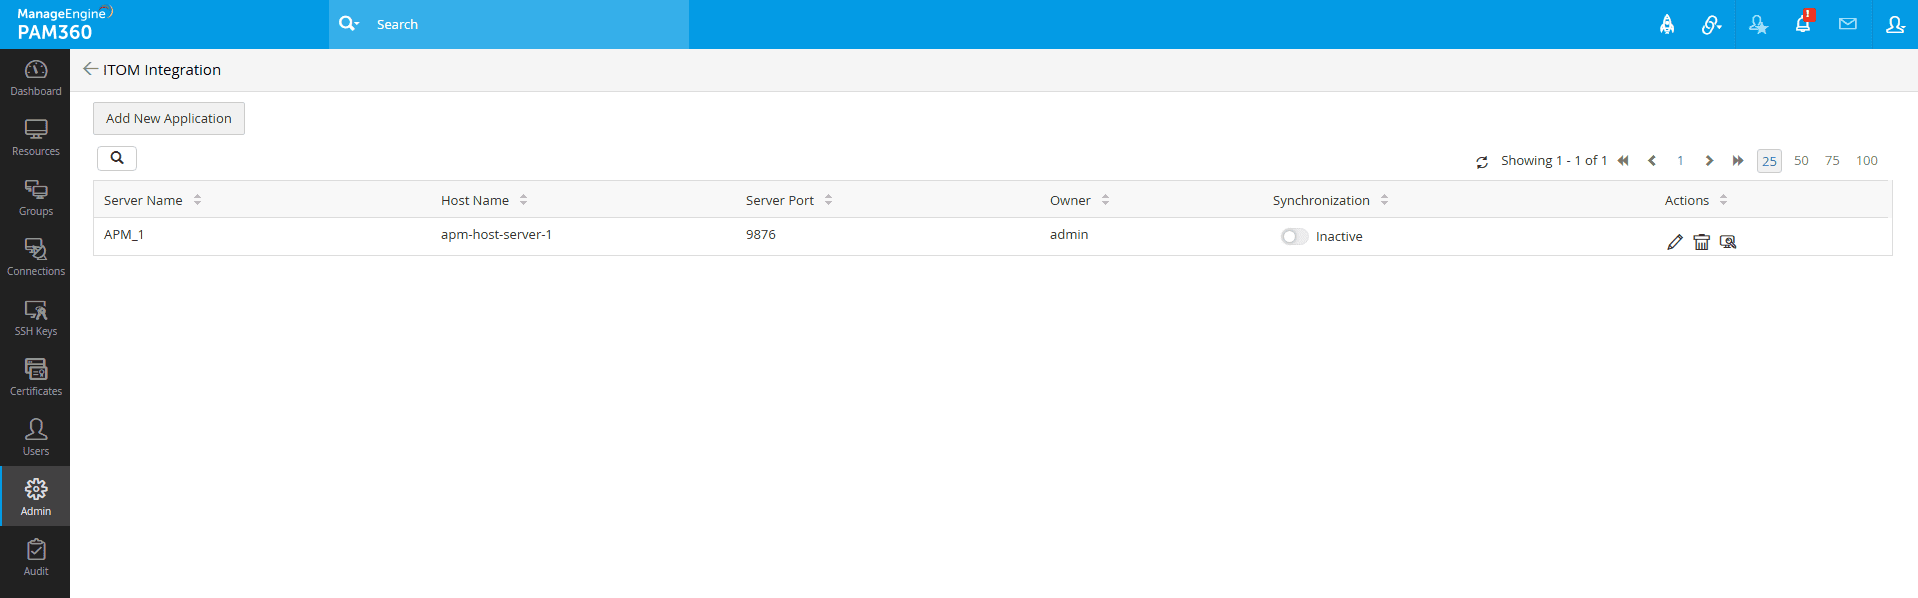Viewport: 1918px width, 598px height.
Task: Go to first page of results
Action: click(x=1623, y=161)
